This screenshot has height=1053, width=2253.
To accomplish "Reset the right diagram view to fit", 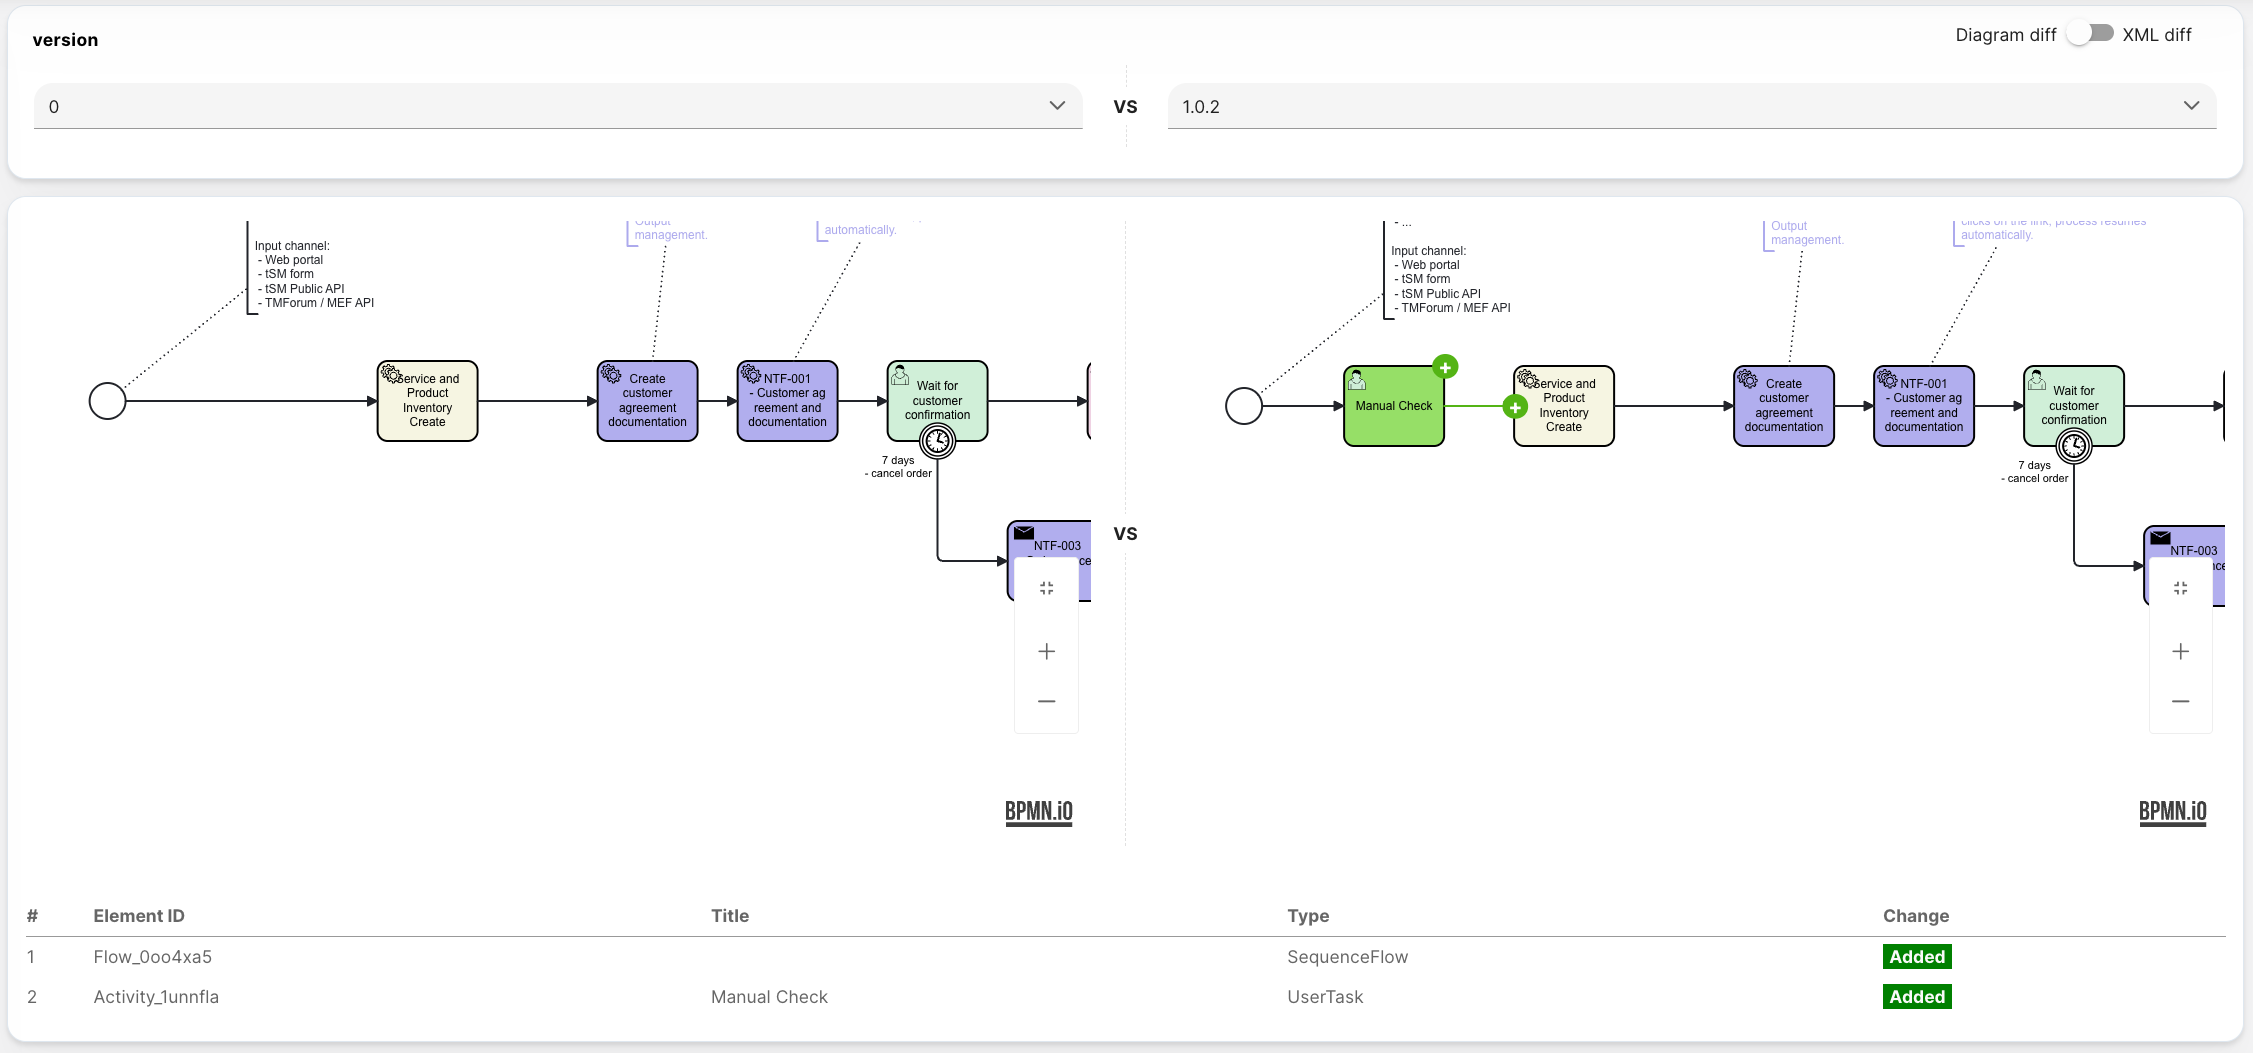I will click(x=2180, y=589).
